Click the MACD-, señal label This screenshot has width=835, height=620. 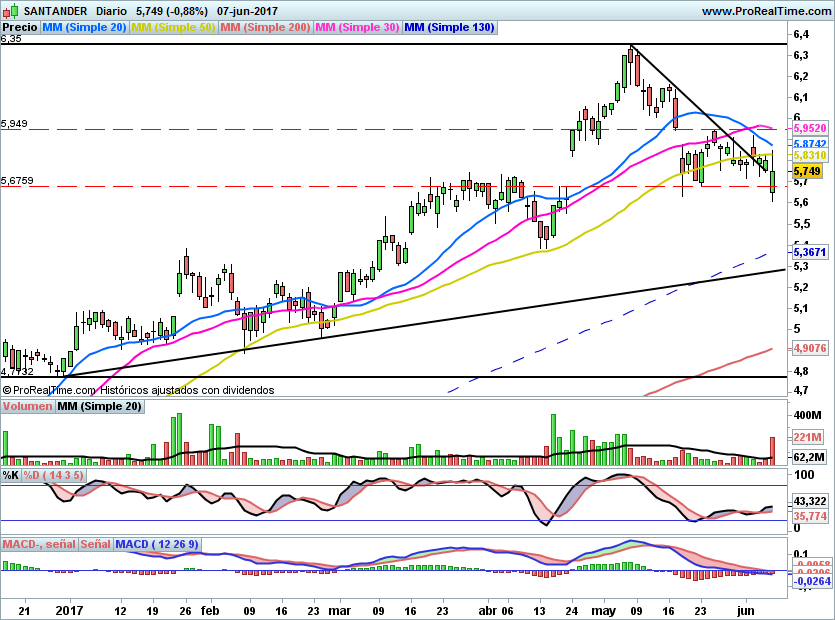(x=39, y=544)
